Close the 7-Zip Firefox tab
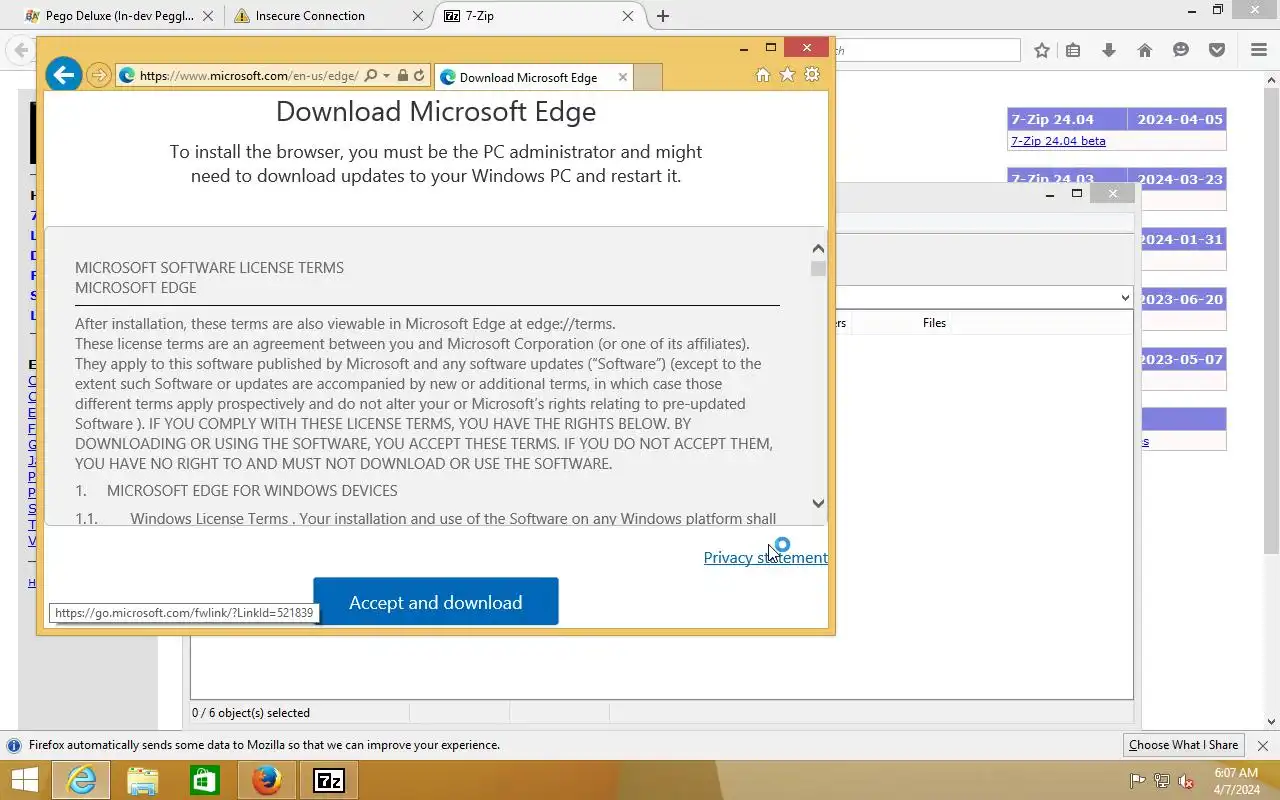The image size is (1280, 800). pyautogui.click(x=628, y=16)
